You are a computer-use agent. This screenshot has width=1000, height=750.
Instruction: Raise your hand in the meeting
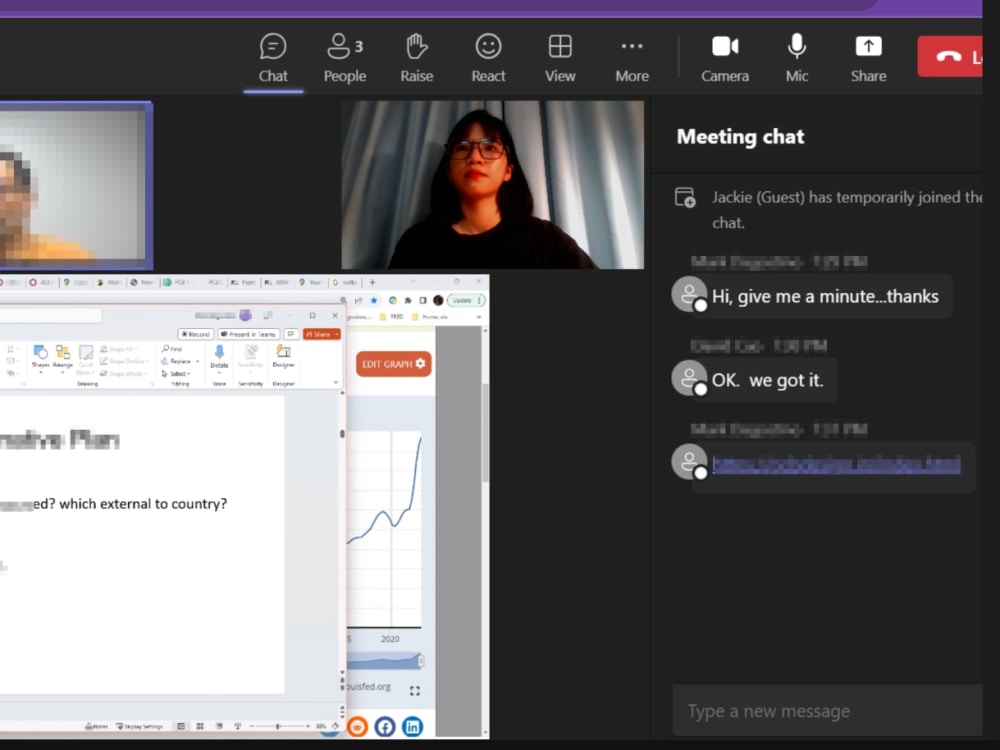point(416,58)
